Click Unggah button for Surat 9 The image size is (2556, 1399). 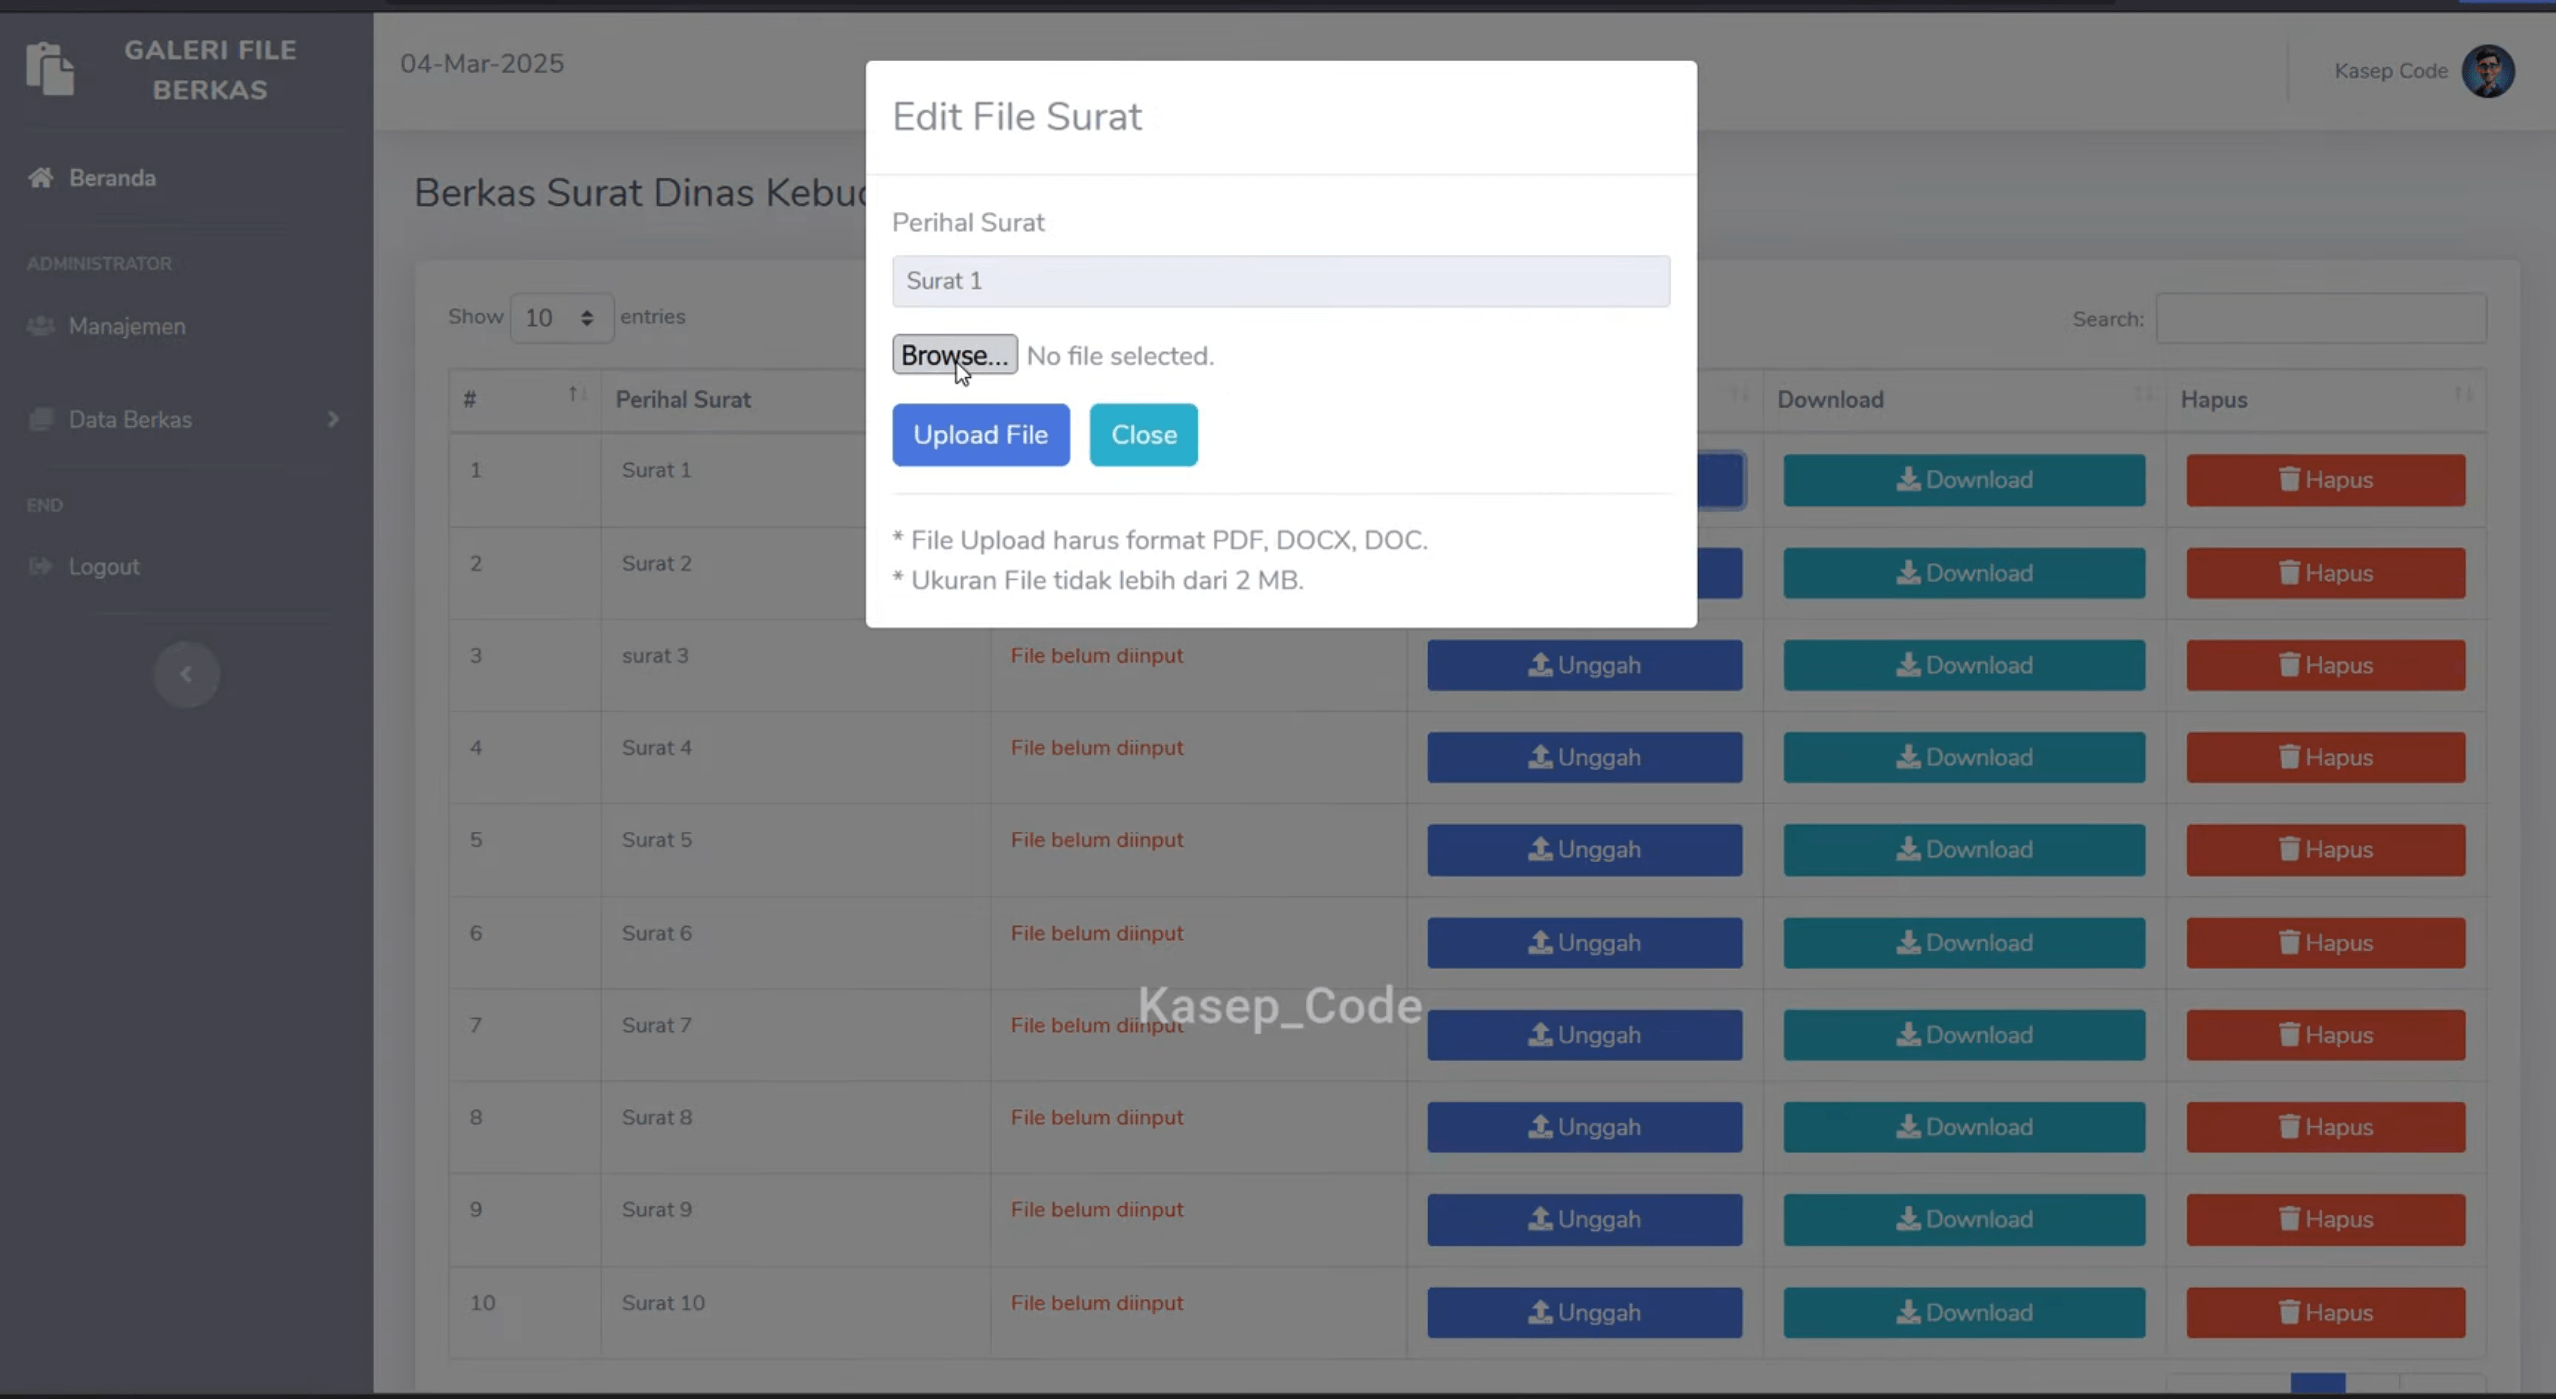click(1584, 1219)
